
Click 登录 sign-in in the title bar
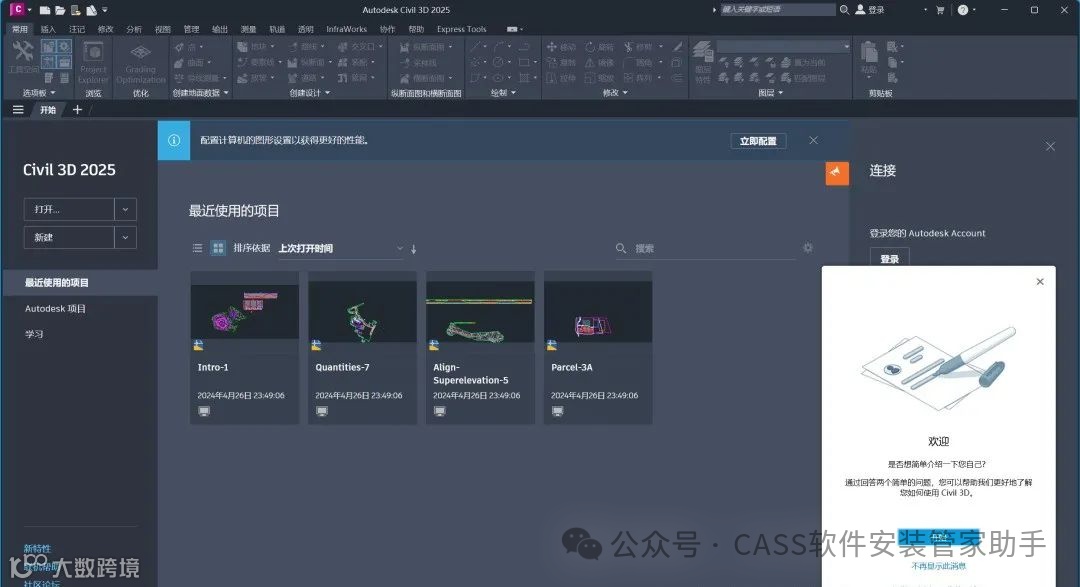click(x=870, y=10)
